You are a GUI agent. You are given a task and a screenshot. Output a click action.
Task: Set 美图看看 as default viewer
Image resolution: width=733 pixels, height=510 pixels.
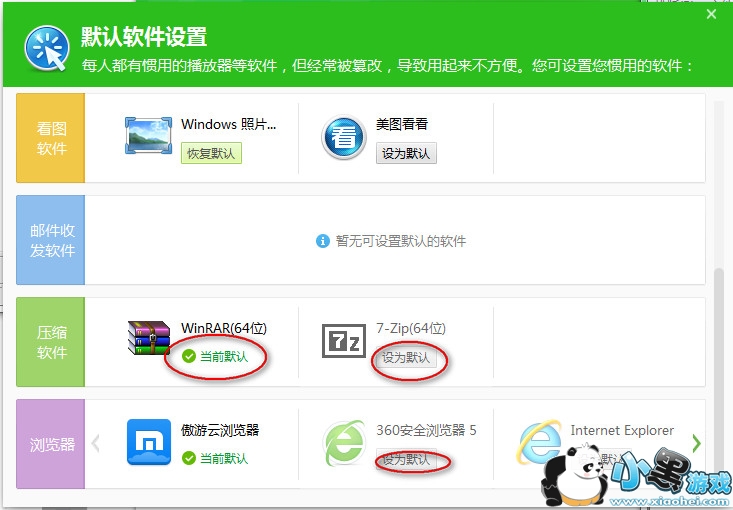point(406,153)
